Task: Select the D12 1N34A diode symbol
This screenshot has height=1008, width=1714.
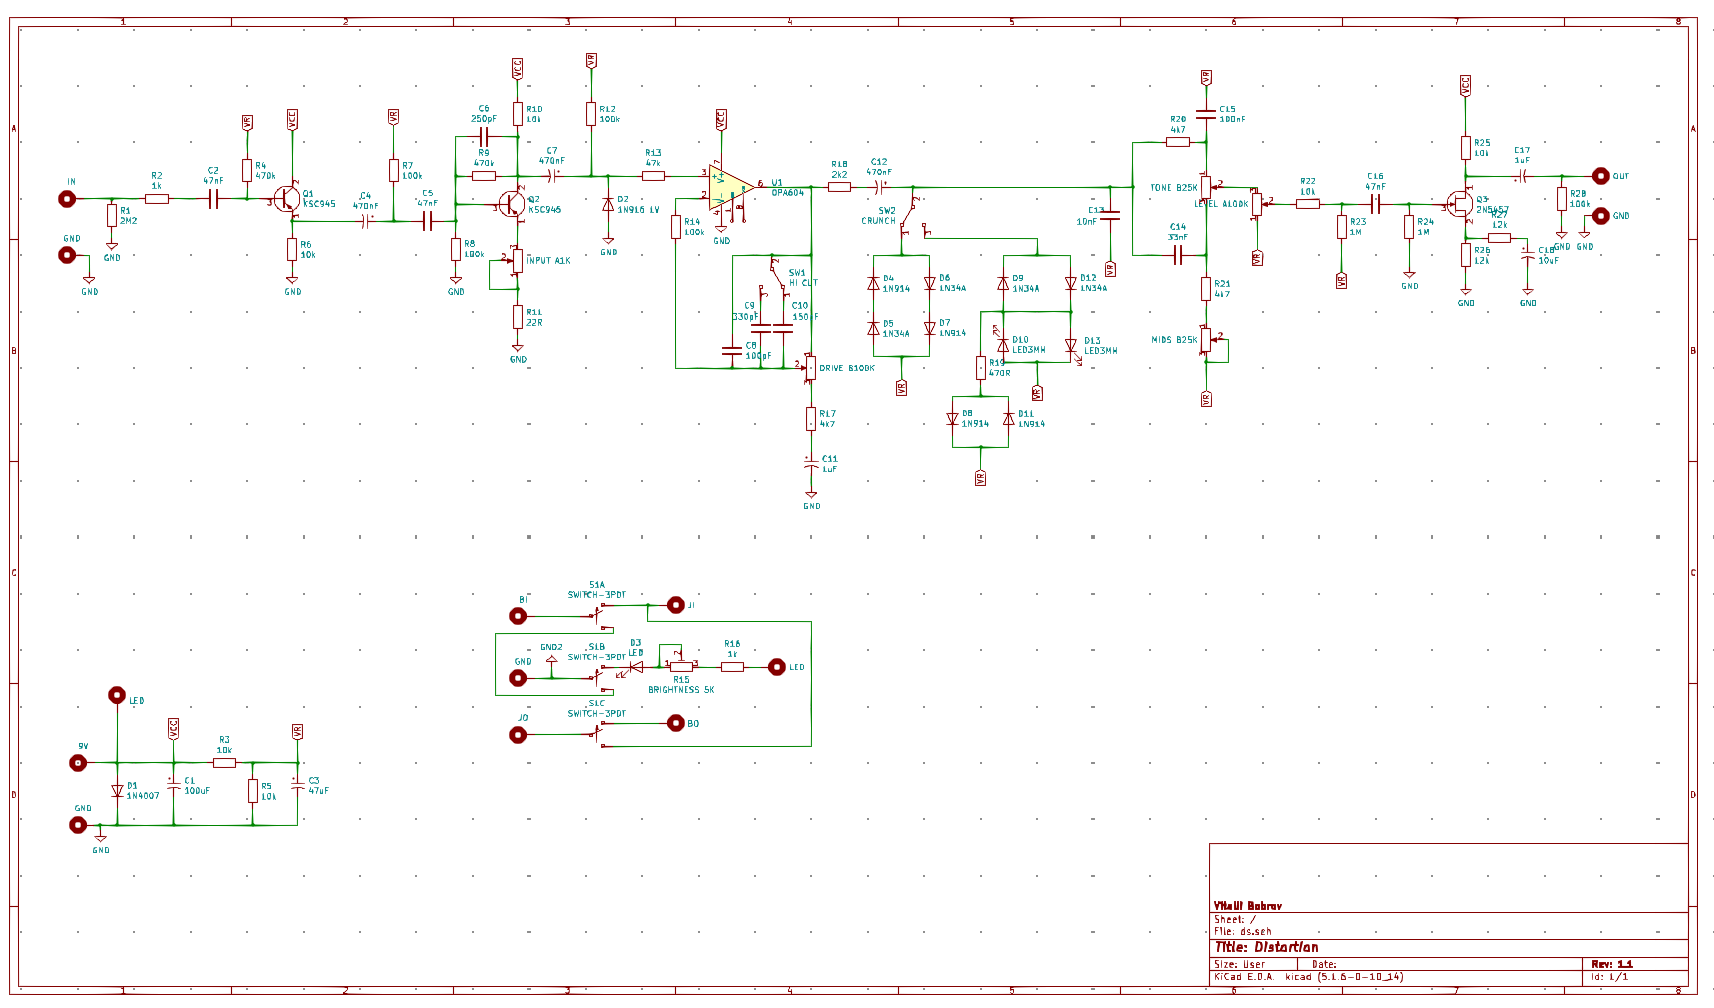Action: (x=1071, y=284)
